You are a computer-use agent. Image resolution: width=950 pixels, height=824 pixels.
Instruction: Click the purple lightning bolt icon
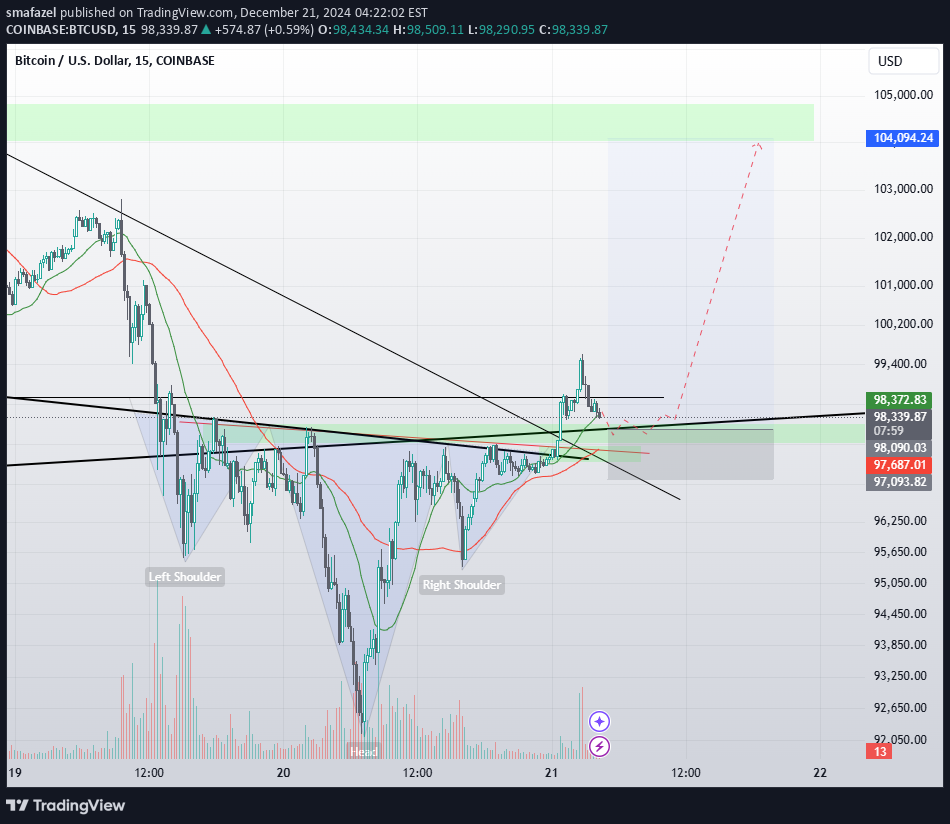click(x=599, y=746)
